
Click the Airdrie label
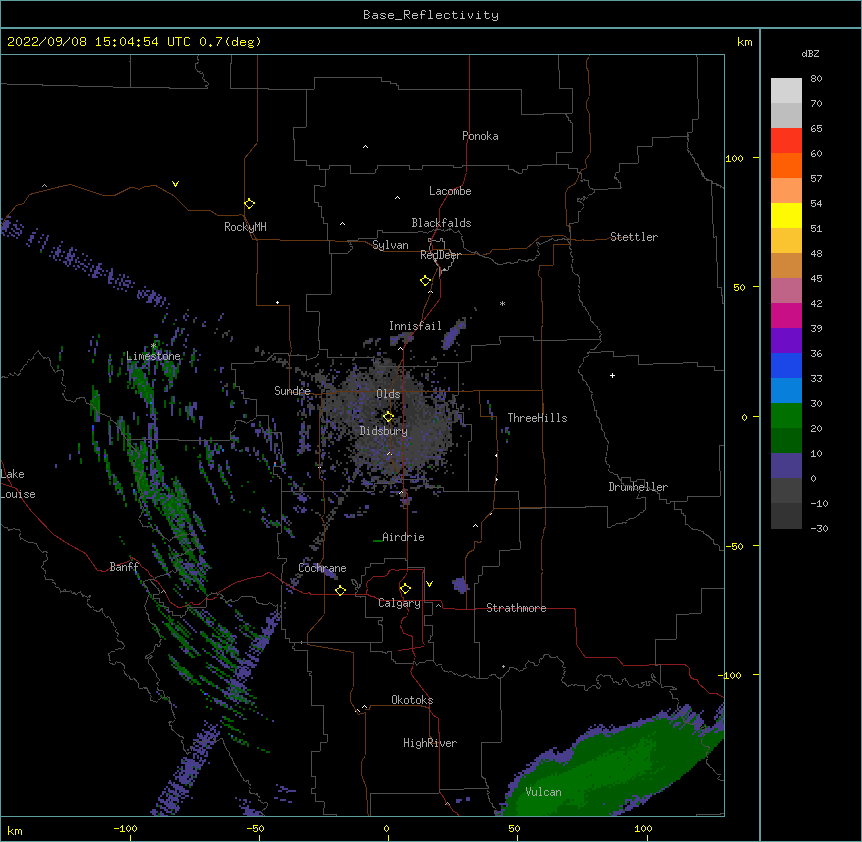[x=403, y=537]
